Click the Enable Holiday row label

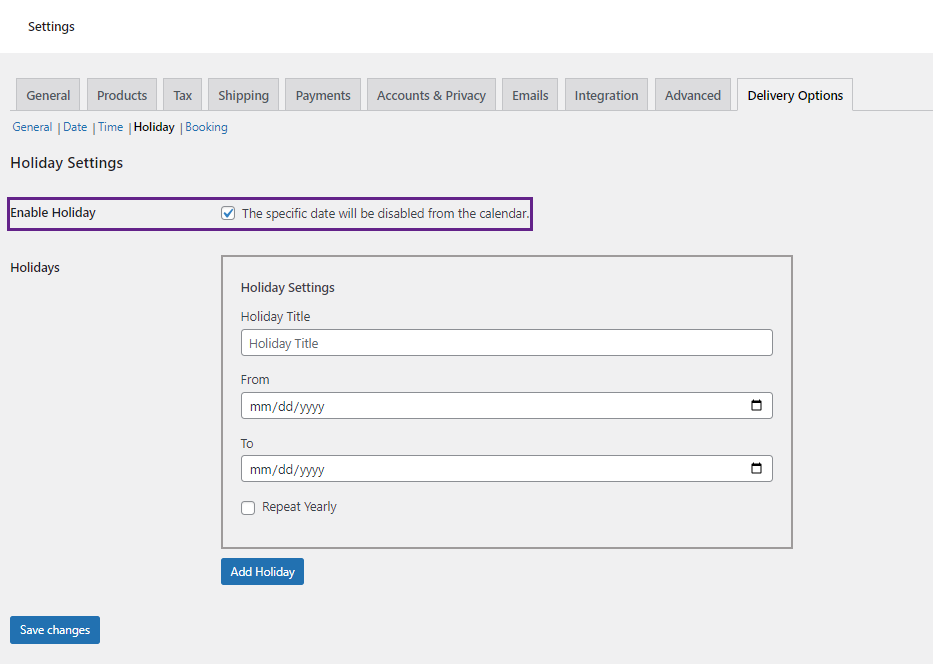pyautogui.click(x=53, y=212)
